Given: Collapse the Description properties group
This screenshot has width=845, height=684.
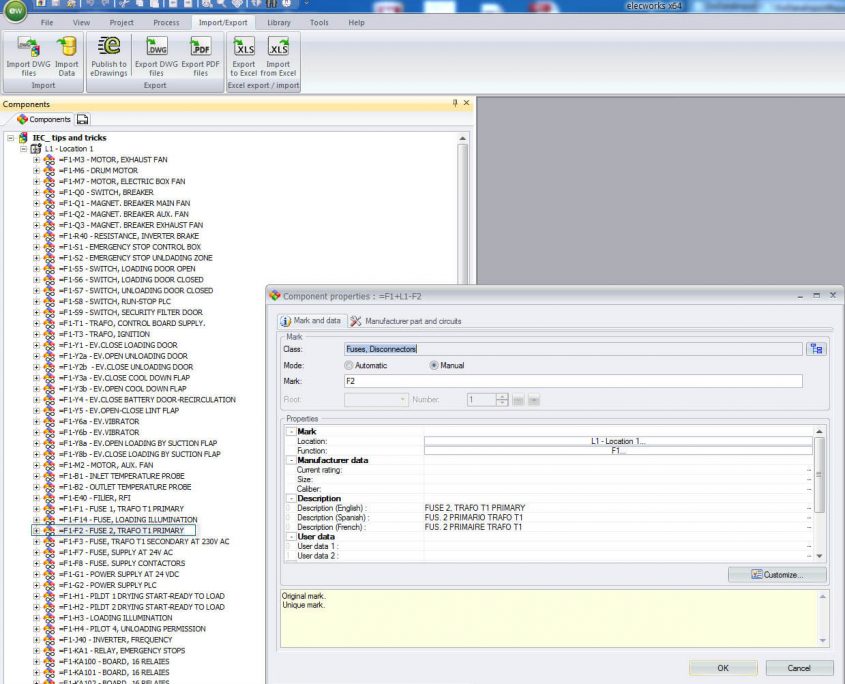Looking at the screenshot, I should (291, 499).
